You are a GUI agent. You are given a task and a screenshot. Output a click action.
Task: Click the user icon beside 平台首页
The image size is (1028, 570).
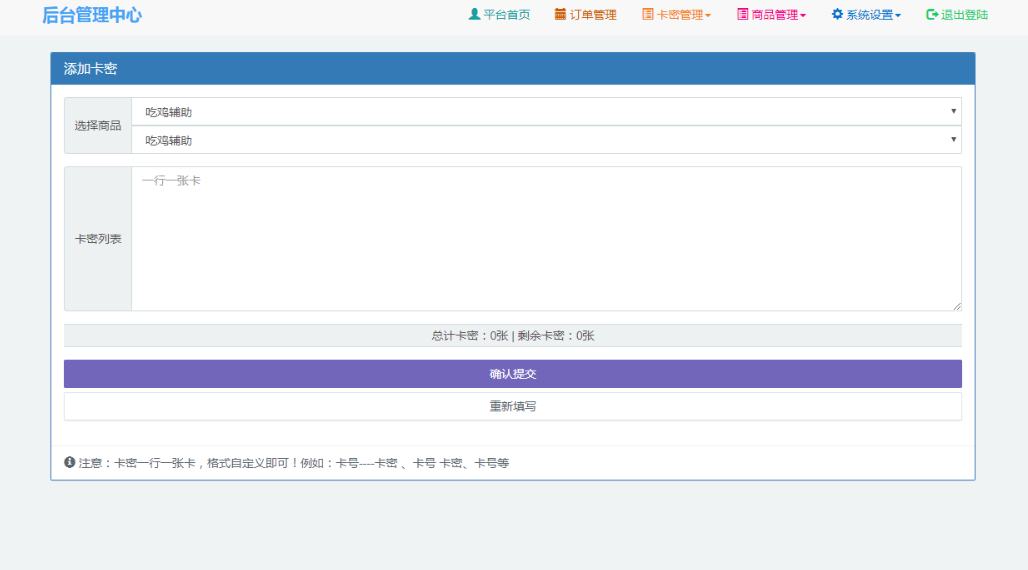(474, 15)
